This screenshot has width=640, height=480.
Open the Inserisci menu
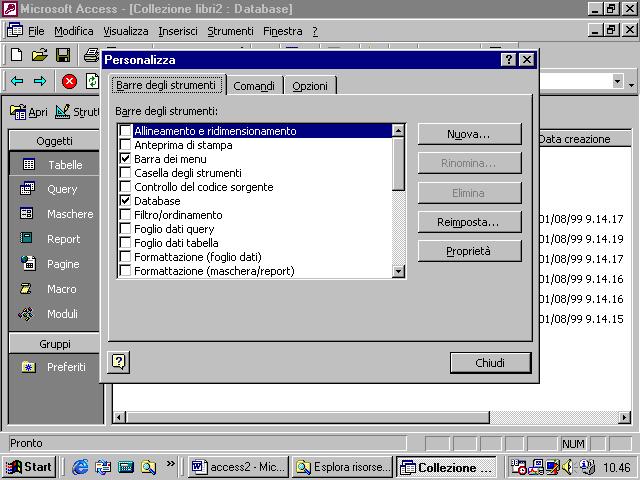pyautogui.click(x=178, y=31)
